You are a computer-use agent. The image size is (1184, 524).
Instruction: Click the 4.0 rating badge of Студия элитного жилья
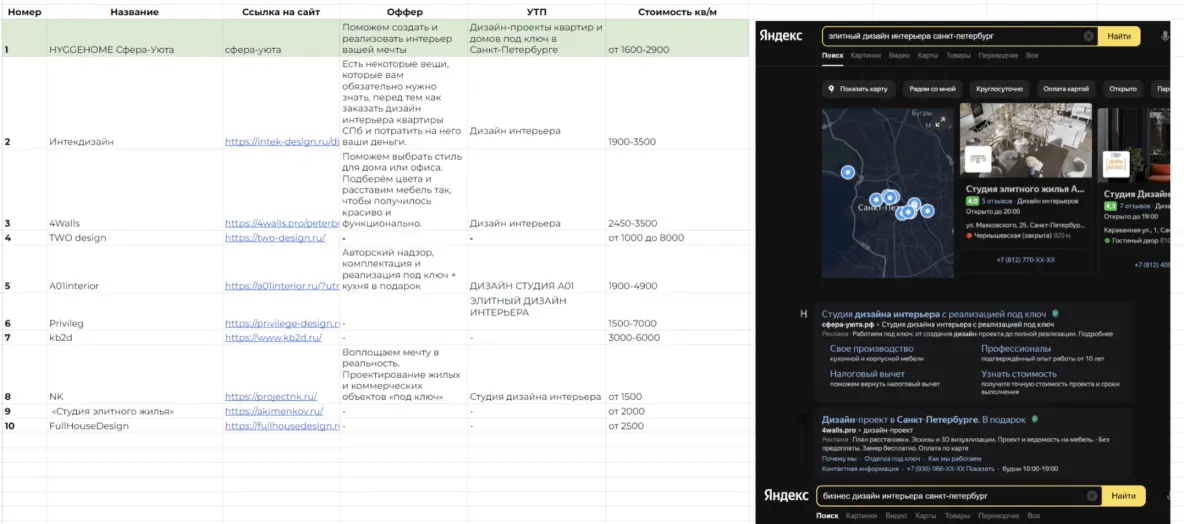coord(972,202)
